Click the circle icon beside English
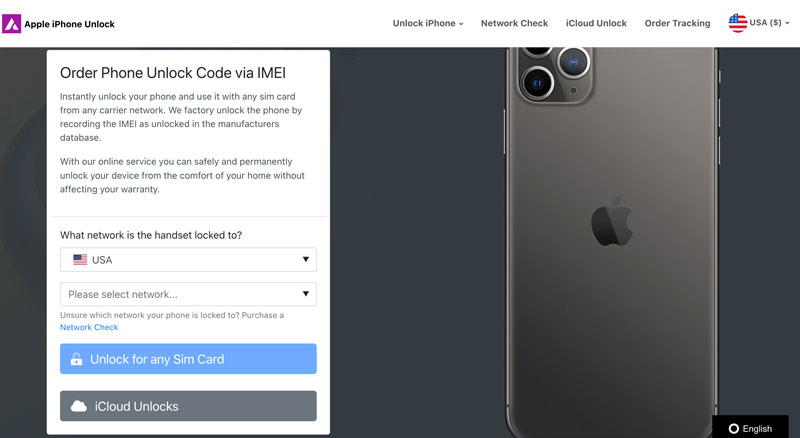 tap(734, 429)
